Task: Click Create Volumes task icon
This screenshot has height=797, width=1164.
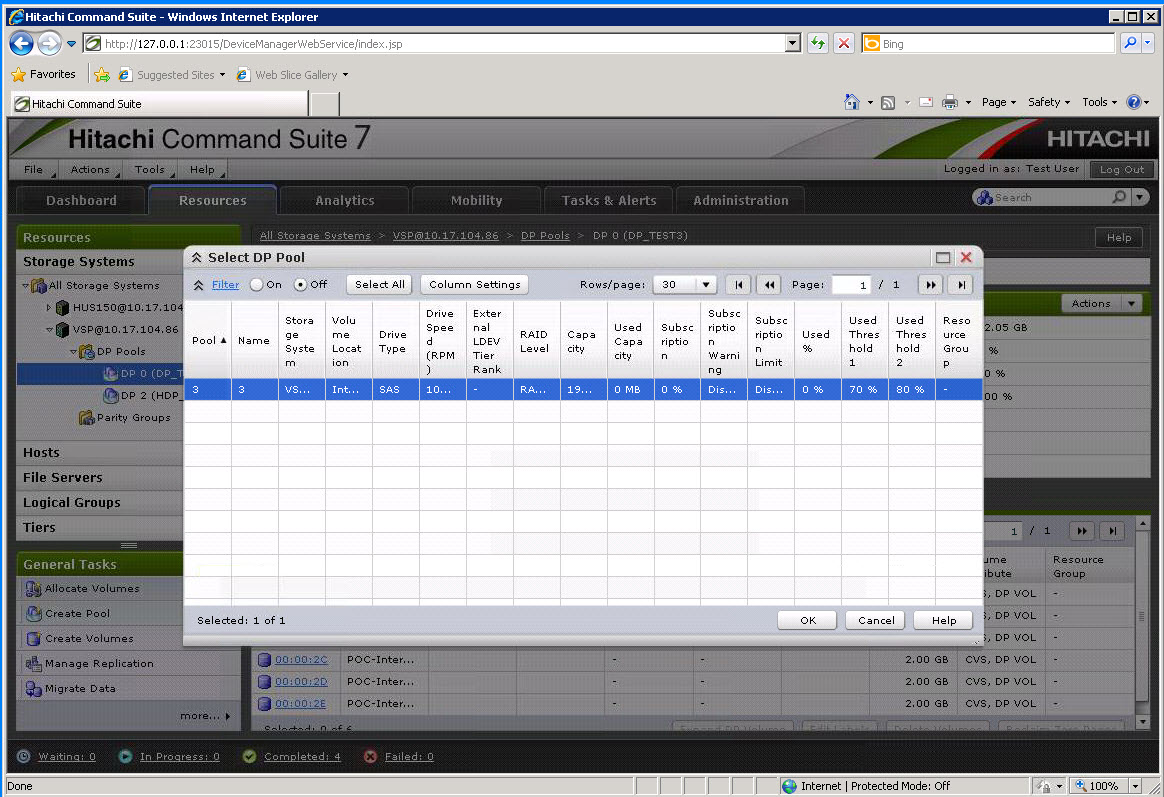Action: (33, 638)
